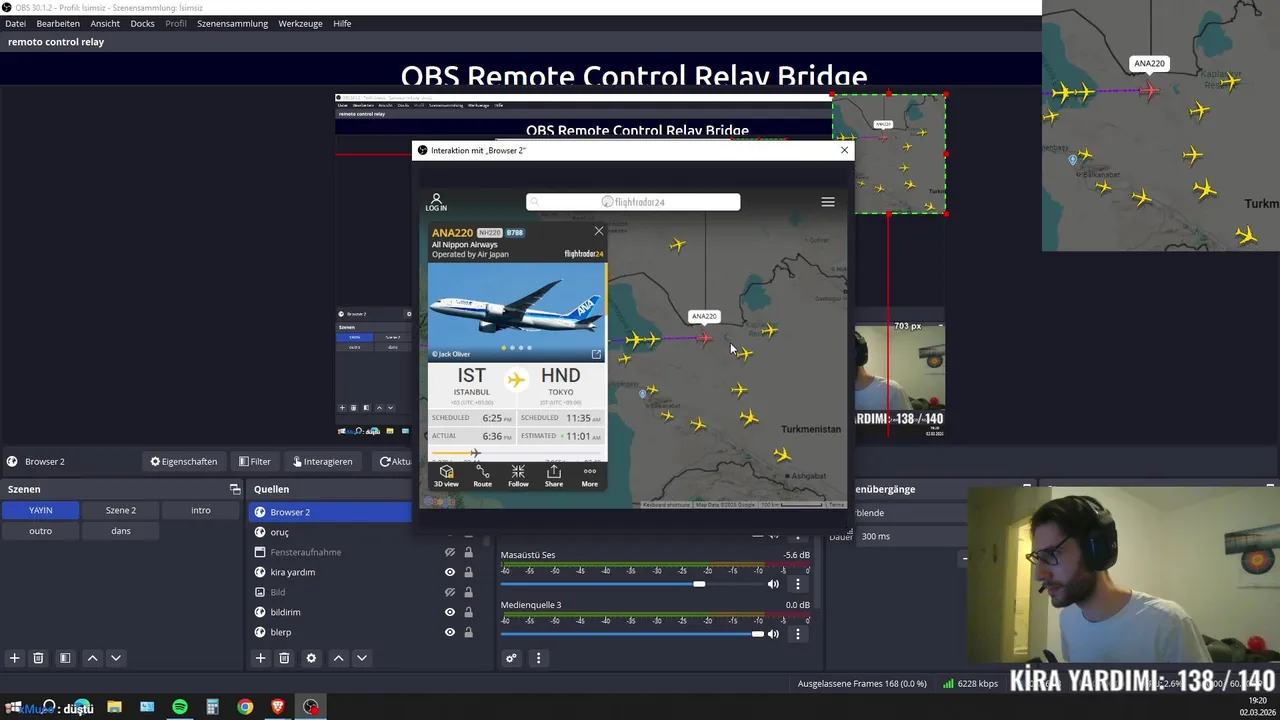
Task: Open 3D view in flight panel
Action: coord(446,476)
